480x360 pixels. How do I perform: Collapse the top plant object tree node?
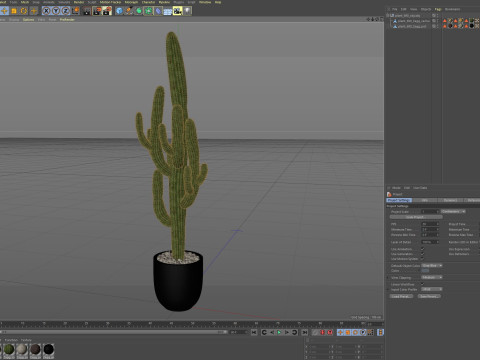[x=388, y=15]
